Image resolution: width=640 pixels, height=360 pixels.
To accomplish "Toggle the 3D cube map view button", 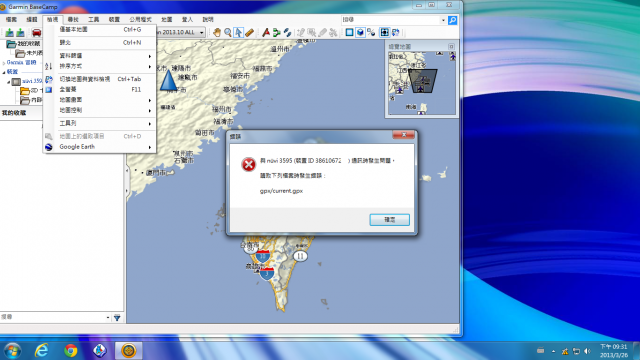I will tap(360, 32).
